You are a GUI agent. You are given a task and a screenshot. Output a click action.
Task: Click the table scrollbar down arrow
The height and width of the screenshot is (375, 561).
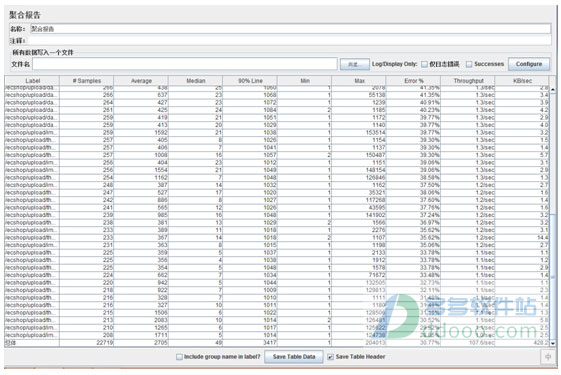pos(553,343)
